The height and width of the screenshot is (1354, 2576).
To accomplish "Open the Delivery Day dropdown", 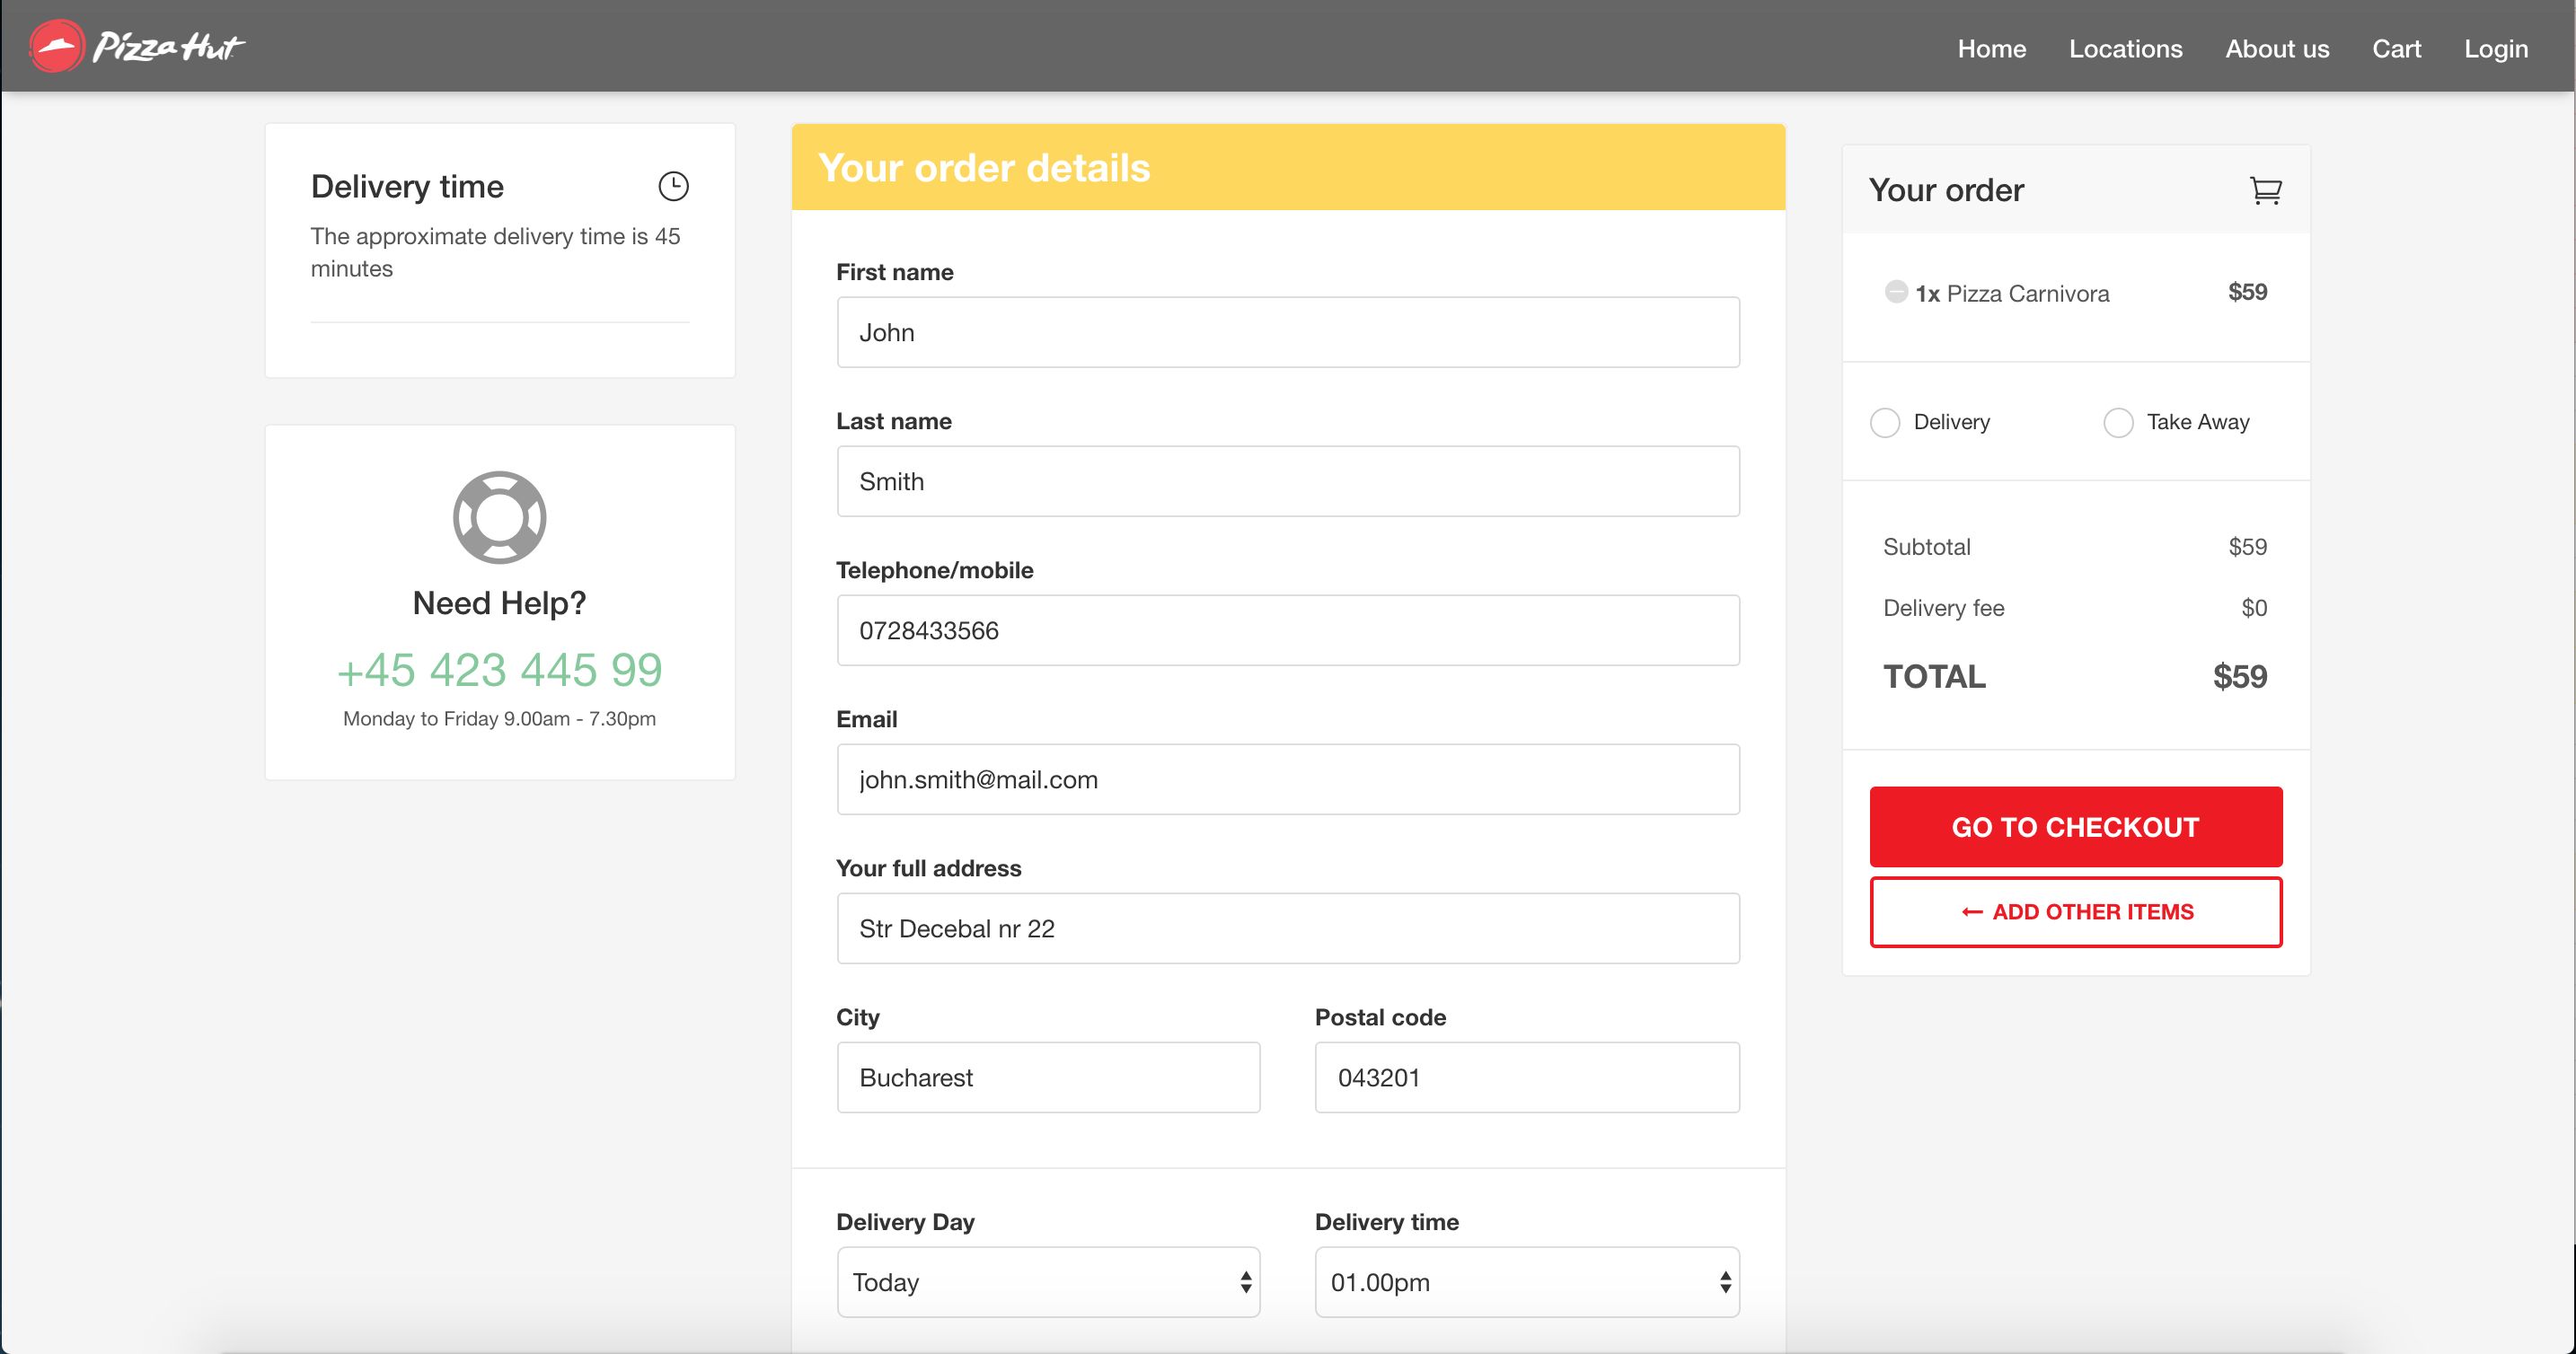I will (x=1048, y=1282).
